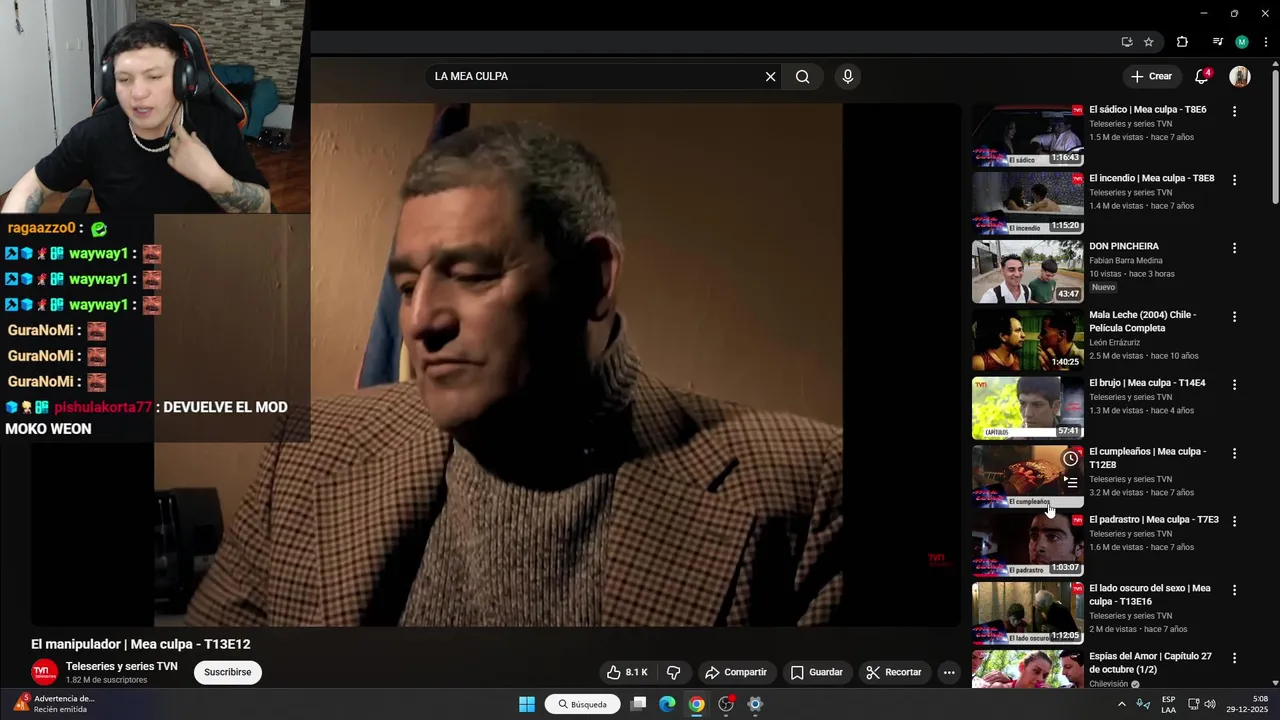Open options menu for El lado oscuro video
The image size is (1280, 720).
point(1234,590)
